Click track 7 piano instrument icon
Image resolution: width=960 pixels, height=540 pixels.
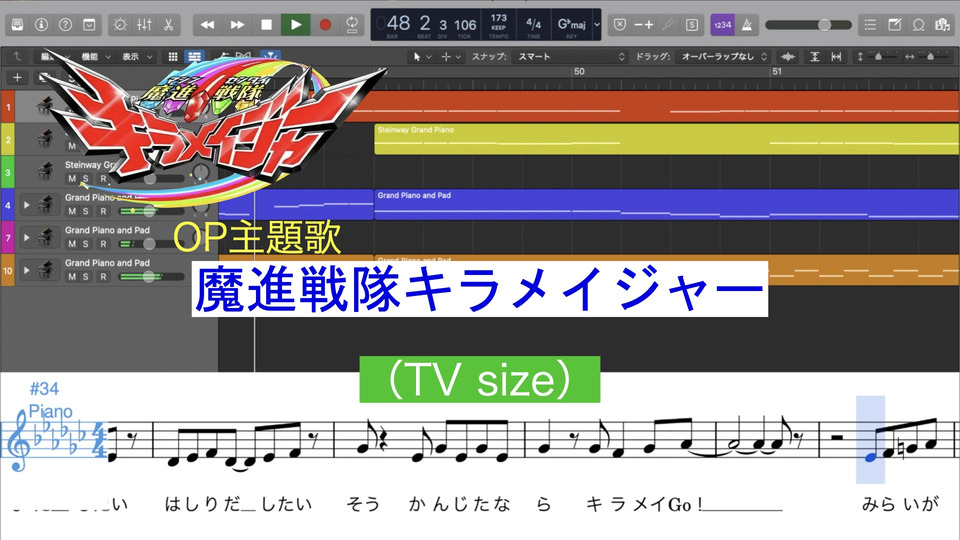click(45, 237)
